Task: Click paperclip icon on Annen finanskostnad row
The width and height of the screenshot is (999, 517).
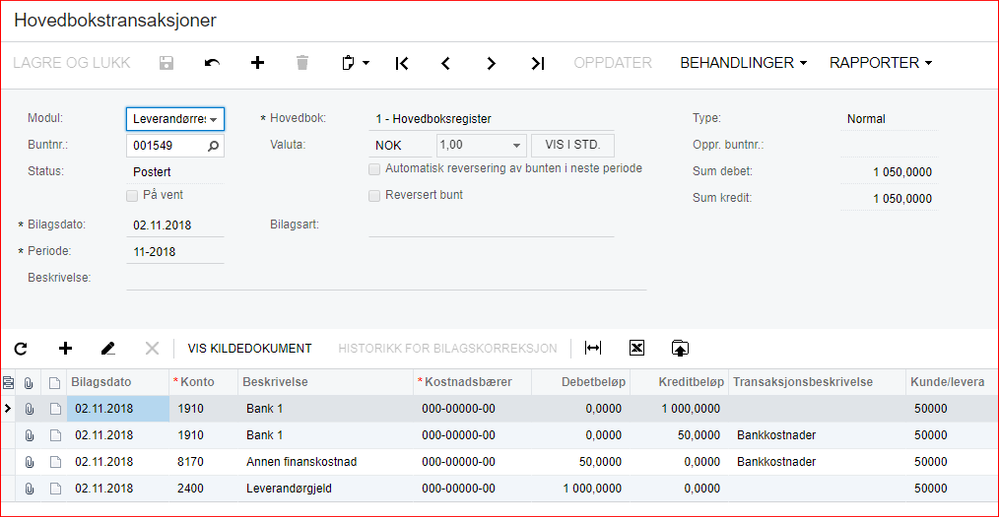Action: [29, 462]
